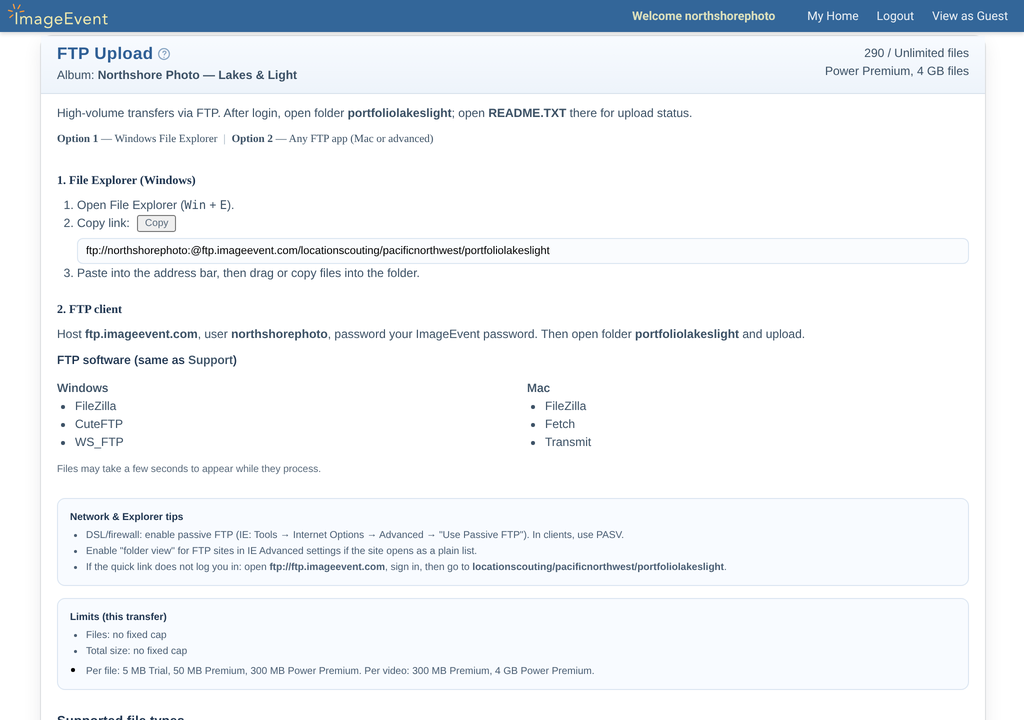
Task: Click Logout in the top bar
Action: (x=895, y=16)
